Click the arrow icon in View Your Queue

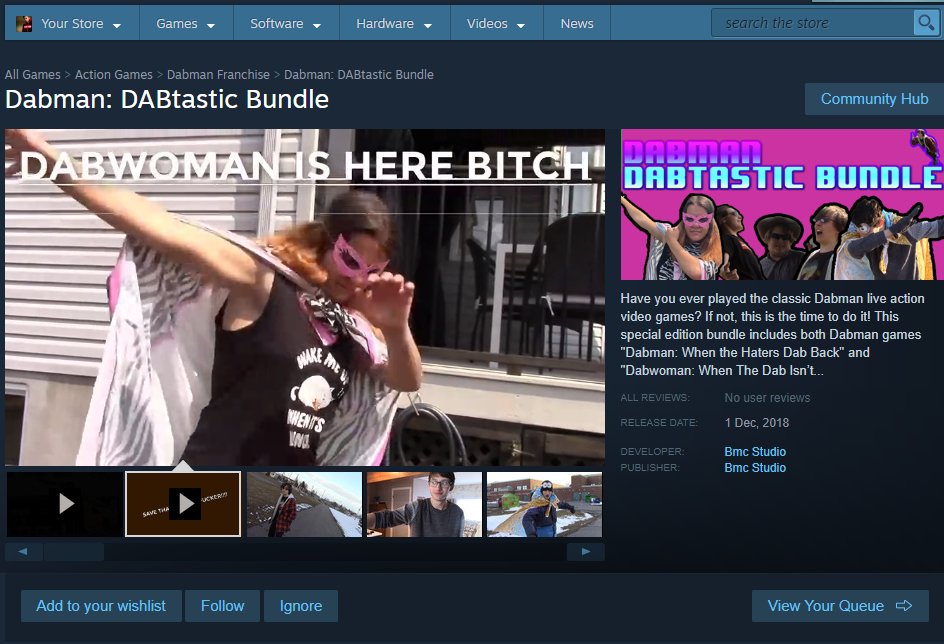pos(904,605)
